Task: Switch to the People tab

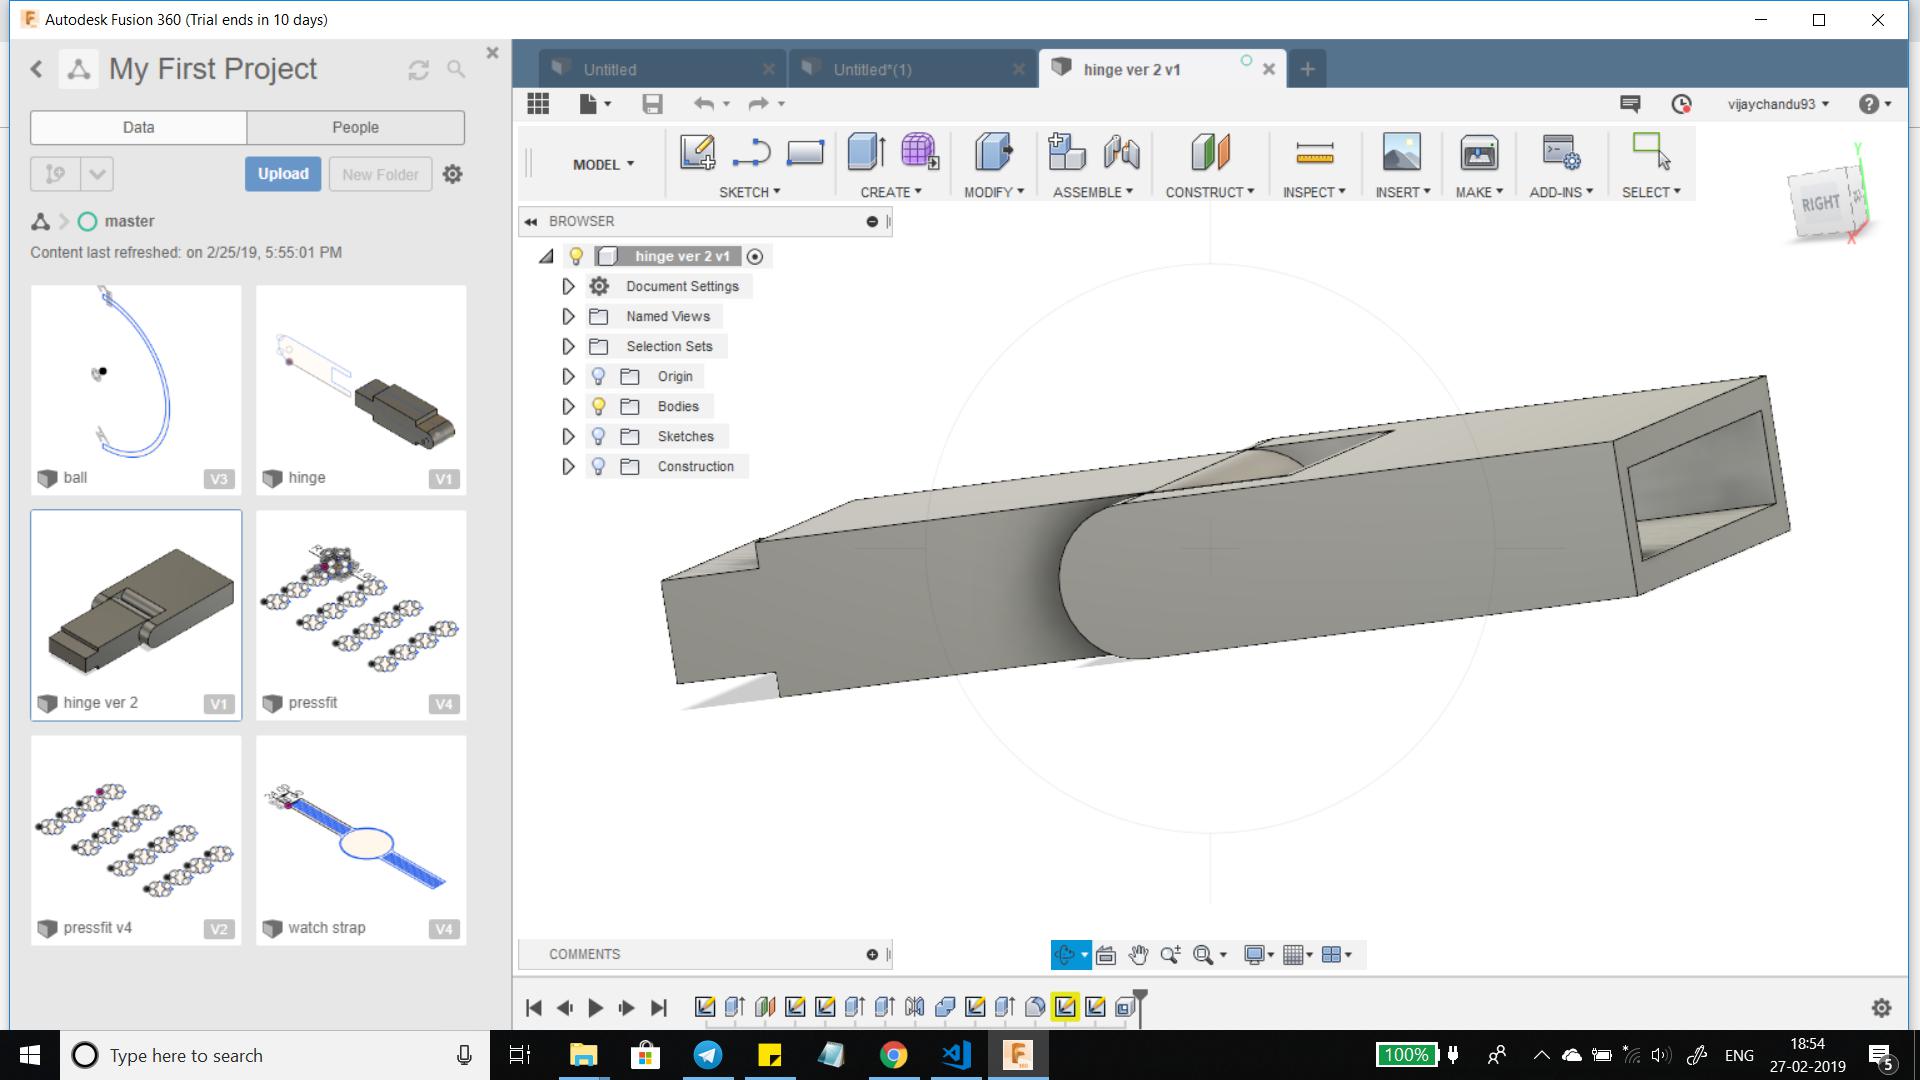Action: point(355,127)
